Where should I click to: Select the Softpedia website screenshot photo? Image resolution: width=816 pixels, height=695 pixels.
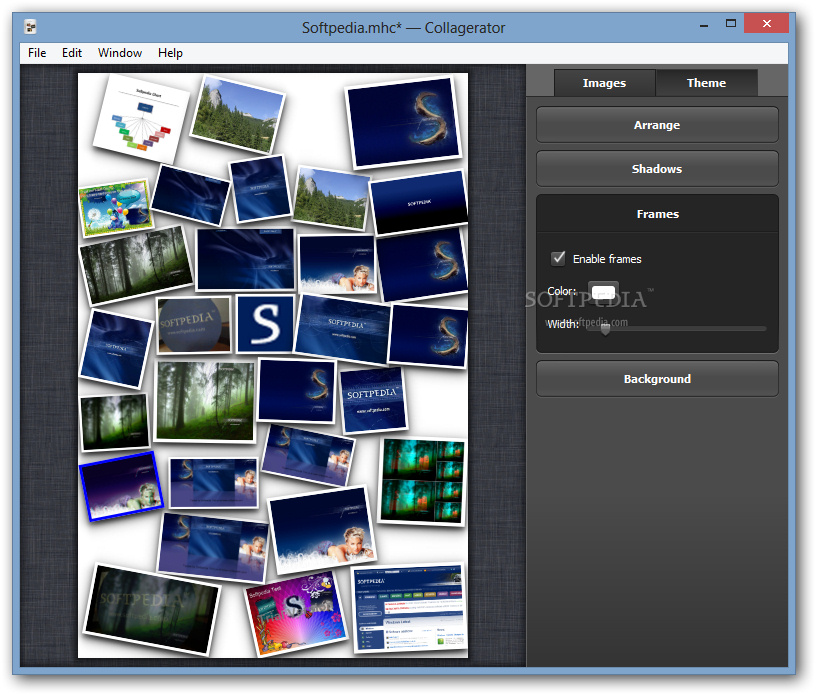409,608
